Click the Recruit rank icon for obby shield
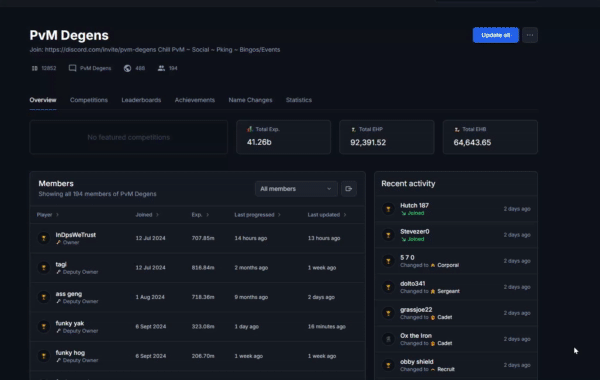 [x=433, y=369]
